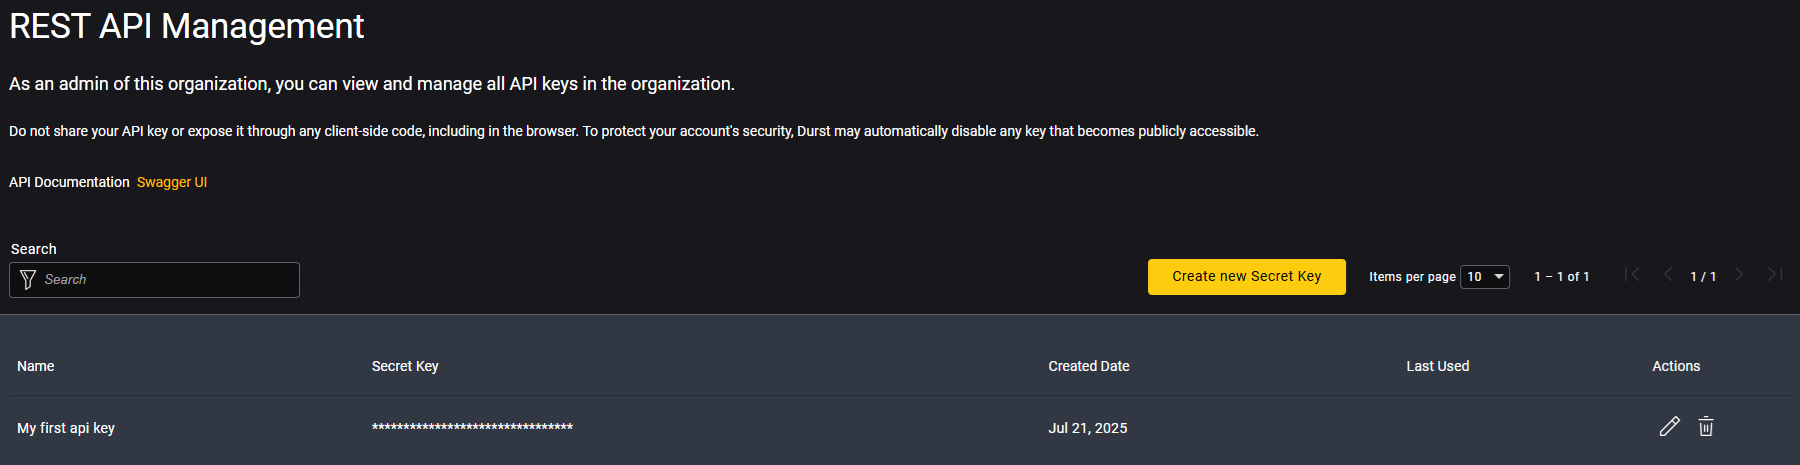Sort by the Created Date column header
Image resolution: width=1800 pixels, height=465 pixels.
1089,366
